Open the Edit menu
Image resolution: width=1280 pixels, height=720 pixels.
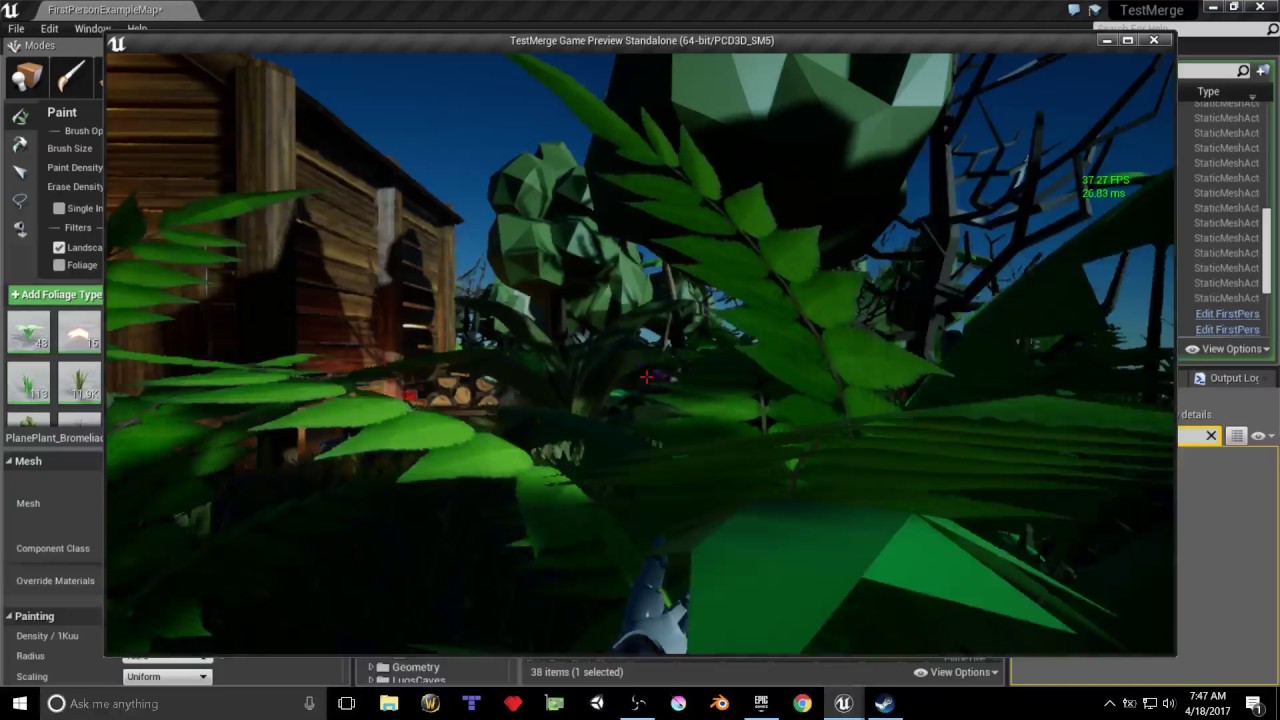(49, 29)
